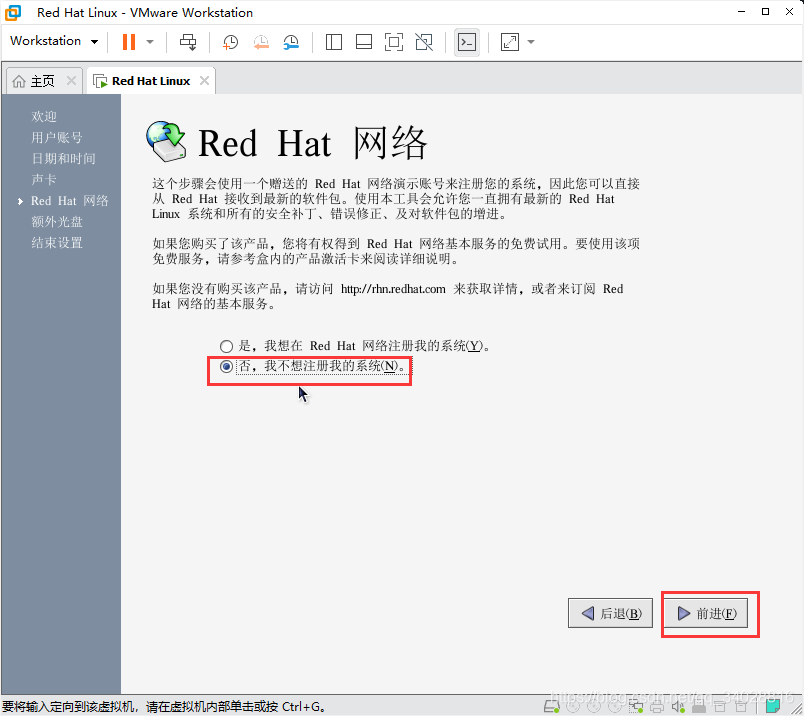The width and height of the screenshot is (804, 716).
Task: Toggle the console view button
Action: click(x=466, y=41)
